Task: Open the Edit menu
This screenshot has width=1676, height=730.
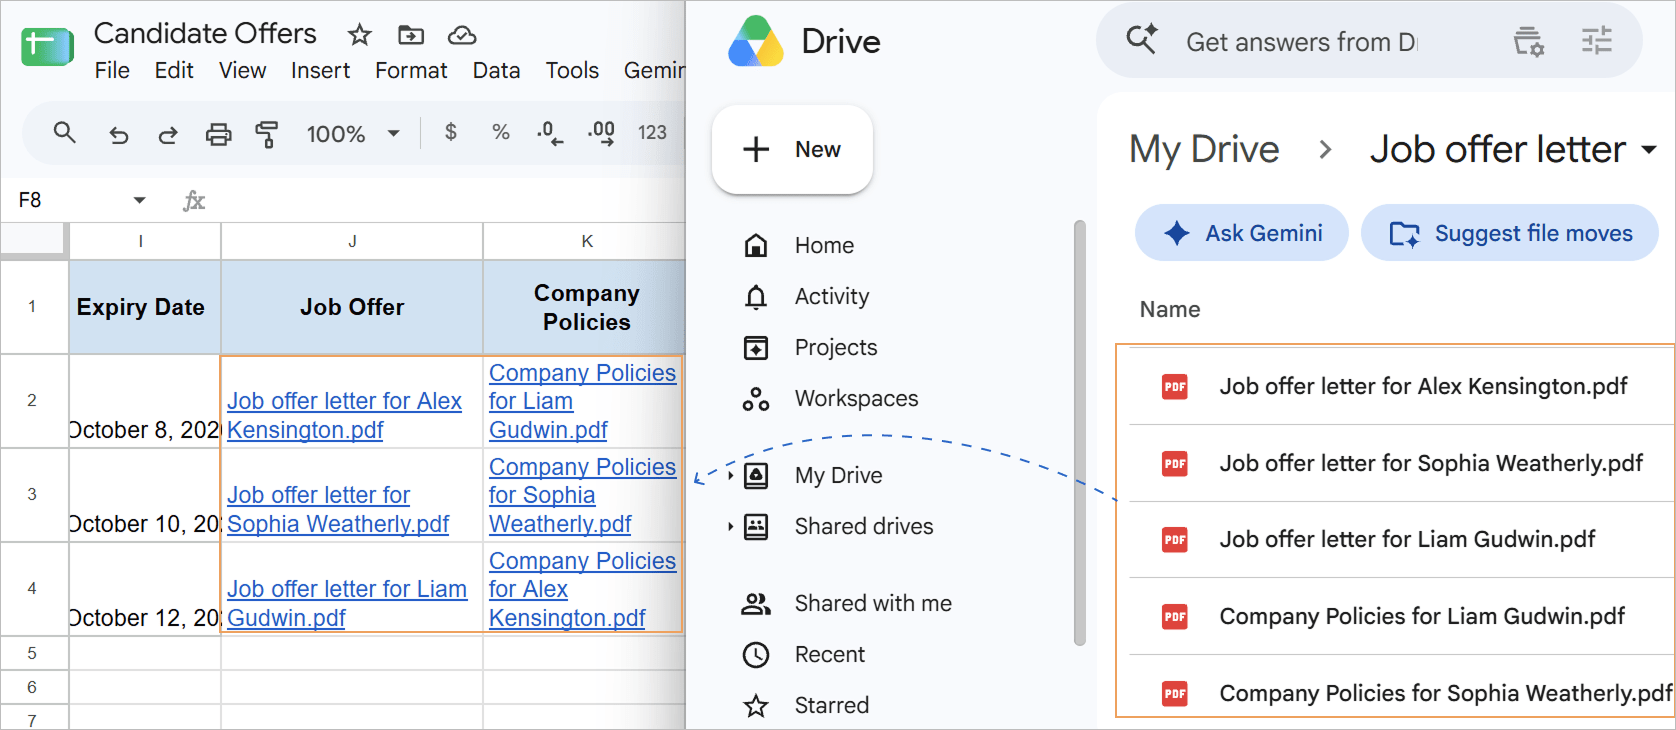Action: (174, 71)
